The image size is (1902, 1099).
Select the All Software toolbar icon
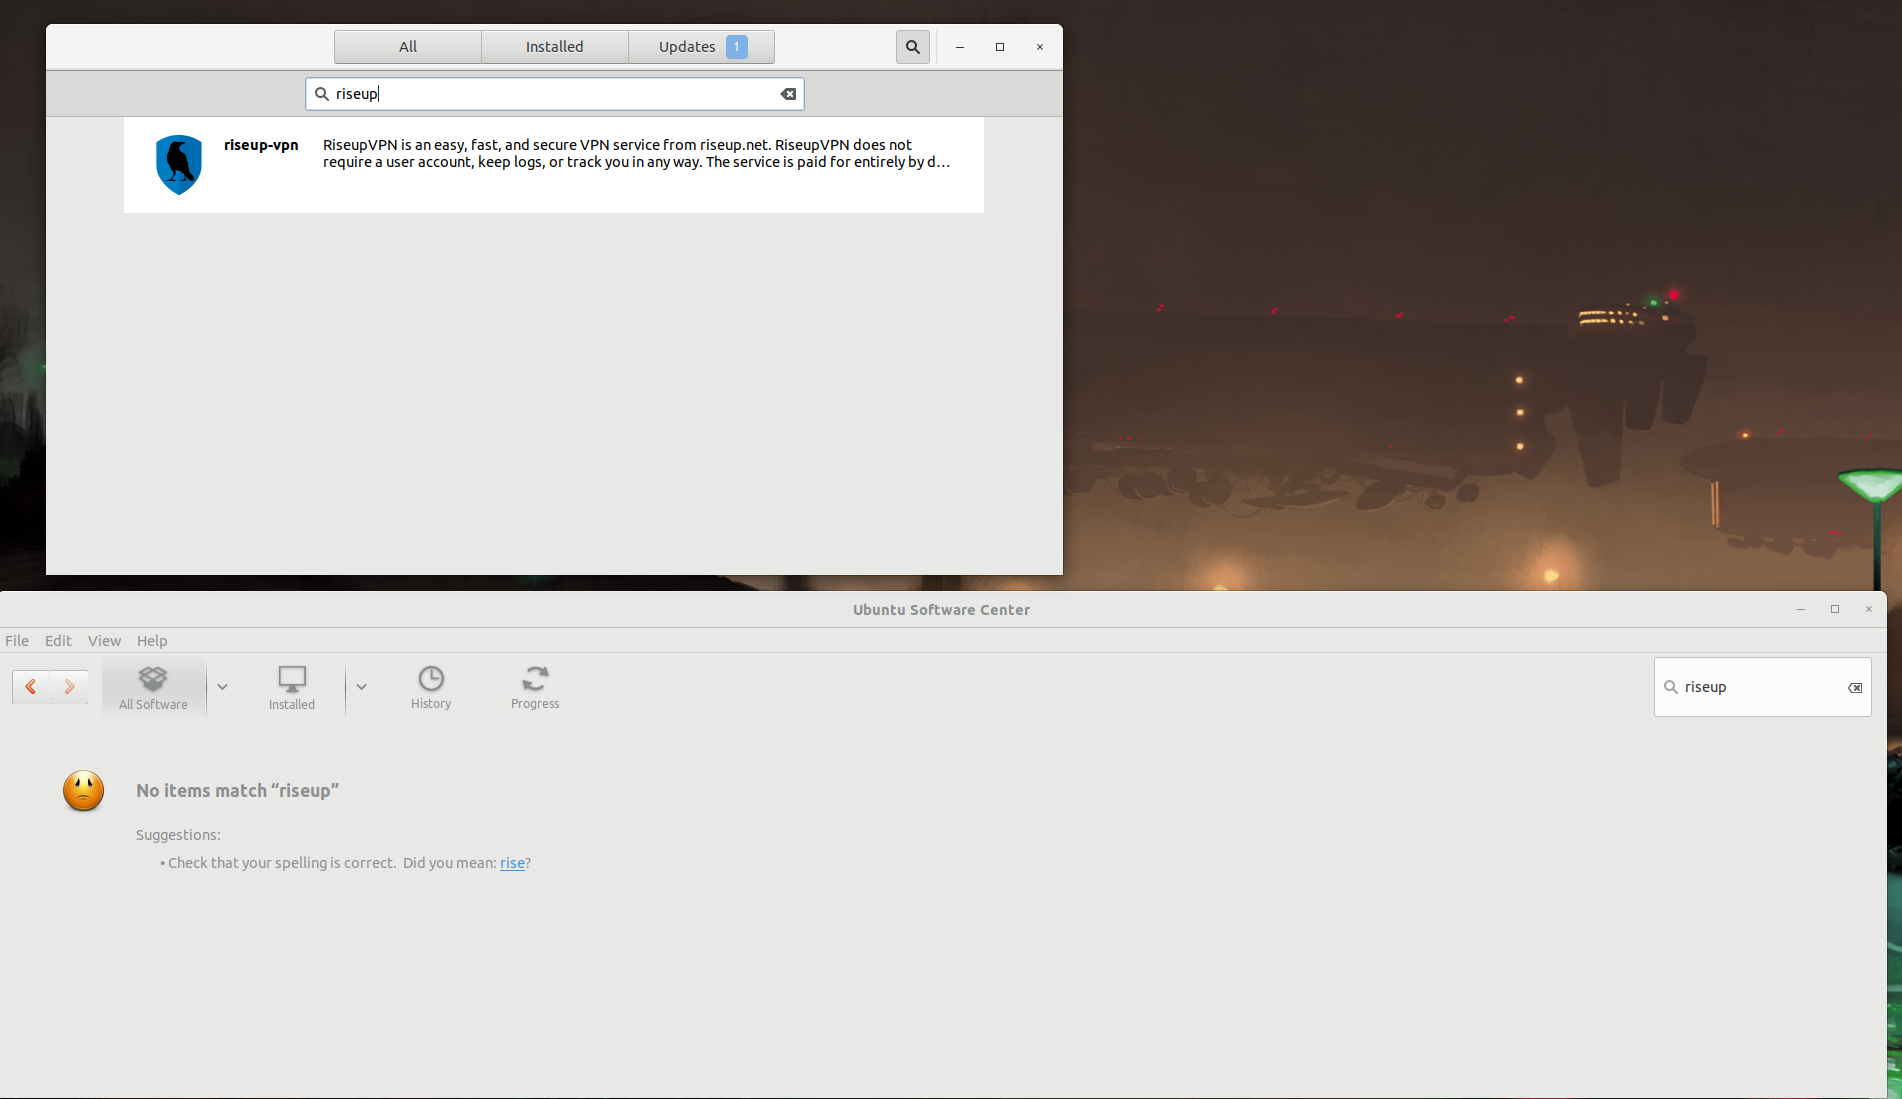(153, 687)
